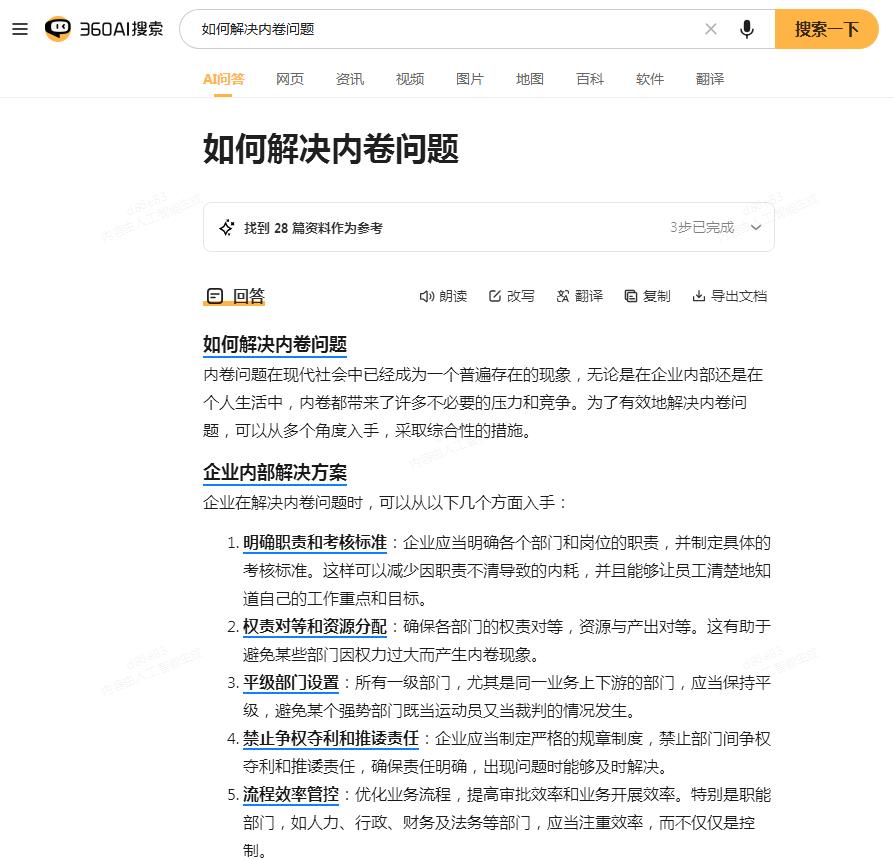This screenshot has width=894, height=860.
Task: Click 朗读 to read answer aloud
Action: tap(443, 296)
